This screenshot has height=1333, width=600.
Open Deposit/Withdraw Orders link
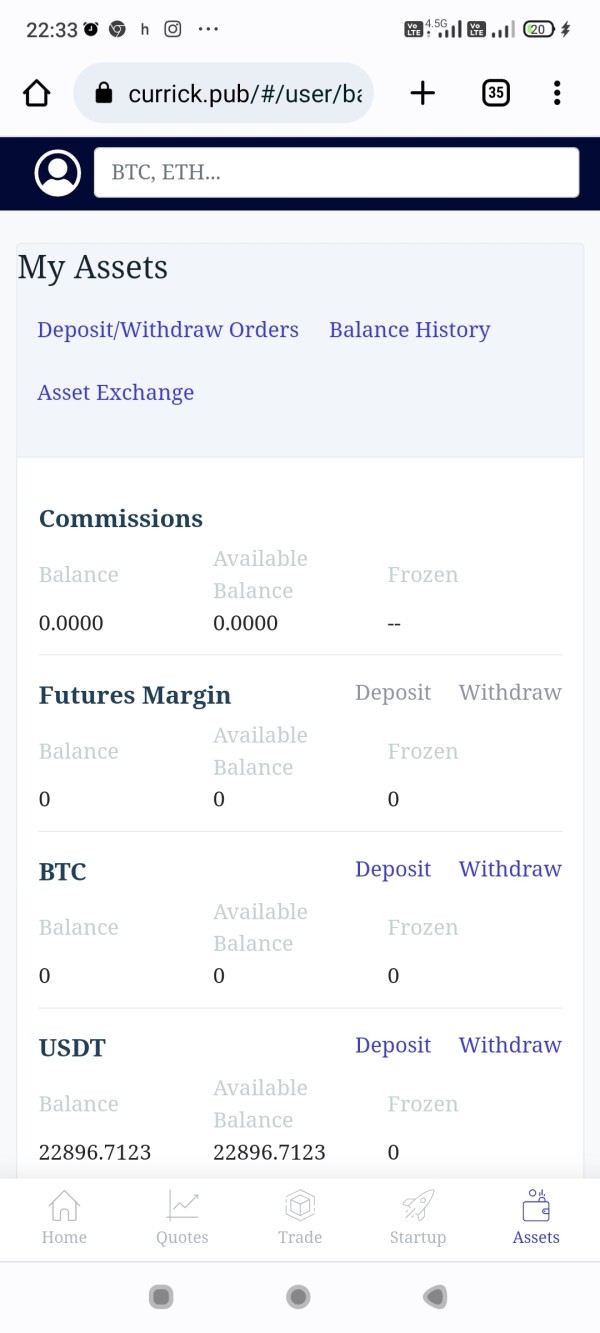[168, 330]
